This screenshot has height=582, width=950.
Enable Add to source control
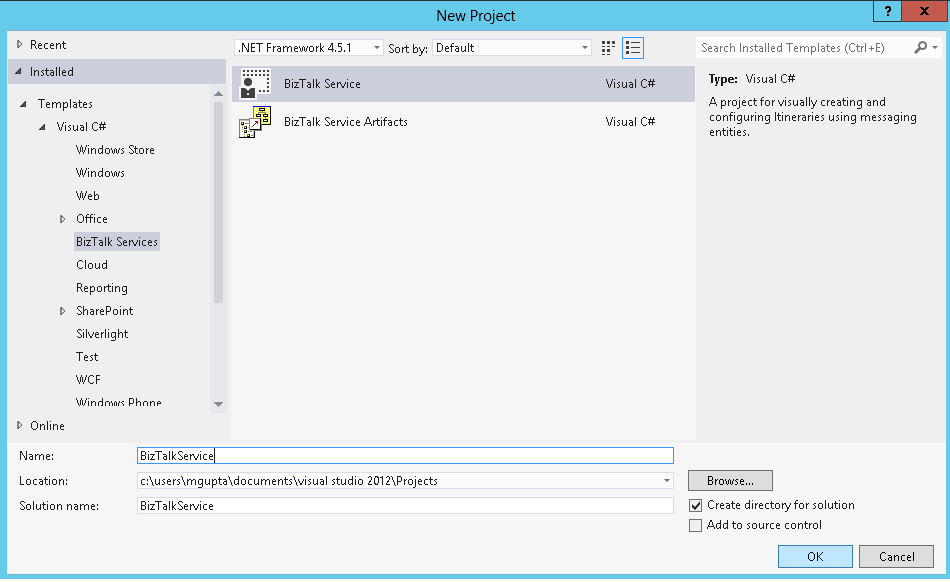(696, 525)
